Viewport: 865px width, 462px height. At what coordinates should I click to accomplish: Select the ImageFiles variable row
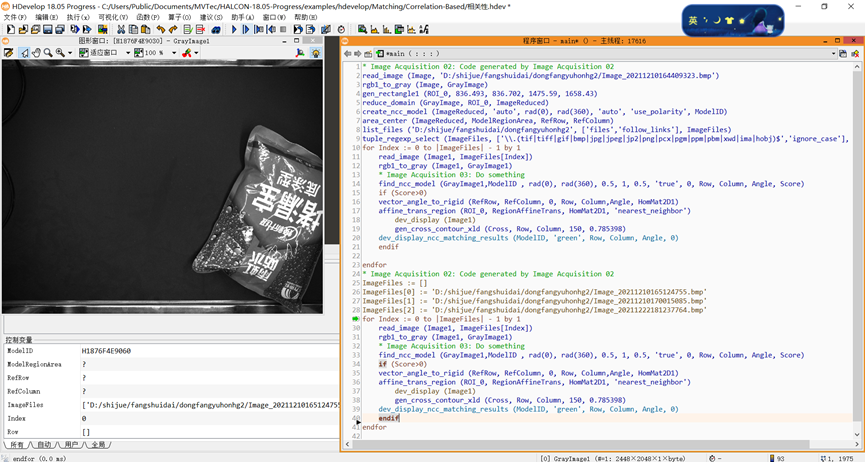coord(172,405)
